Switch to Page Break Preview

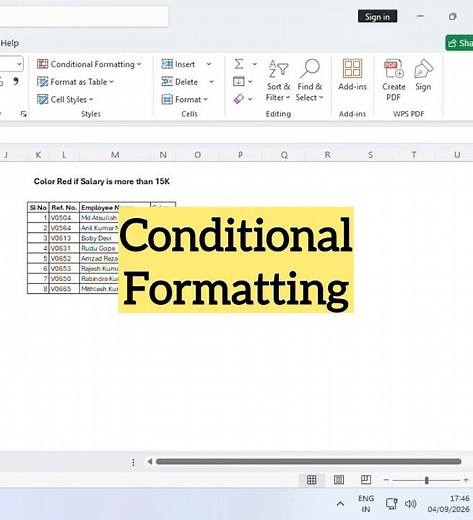pos(366,480)
